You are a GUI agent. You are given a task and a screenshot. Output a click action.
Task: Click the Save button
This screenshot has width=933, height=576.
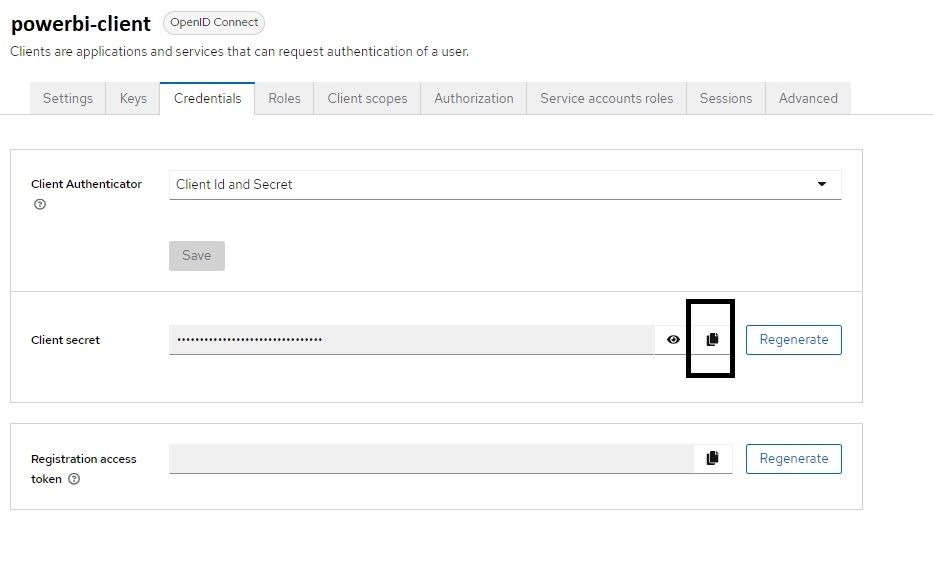(x=197, y=256)
